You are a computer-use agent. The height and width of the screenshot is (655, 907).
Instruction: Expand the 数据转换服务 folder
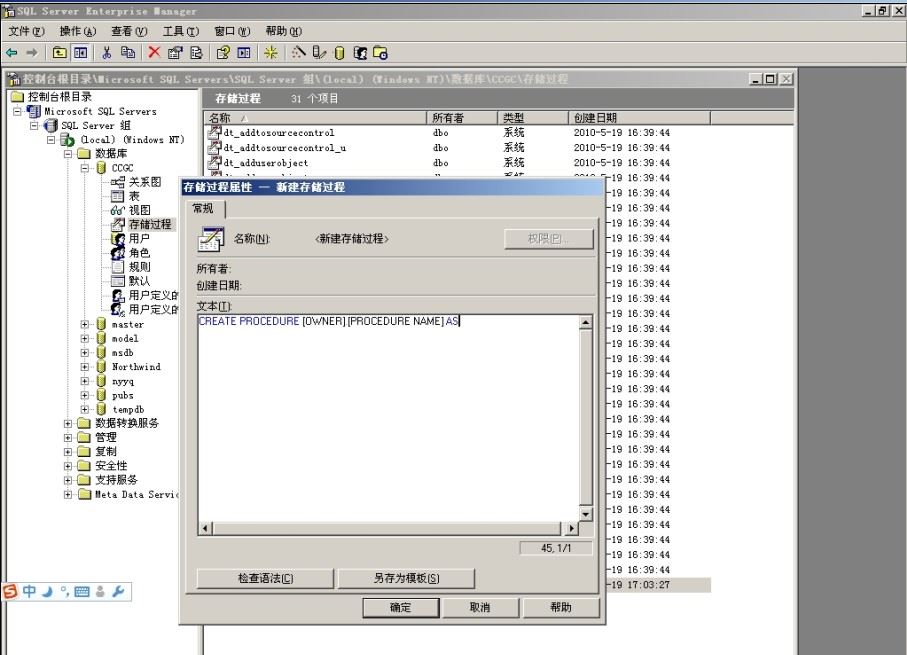pyautogui.click(x=68, y=424)
